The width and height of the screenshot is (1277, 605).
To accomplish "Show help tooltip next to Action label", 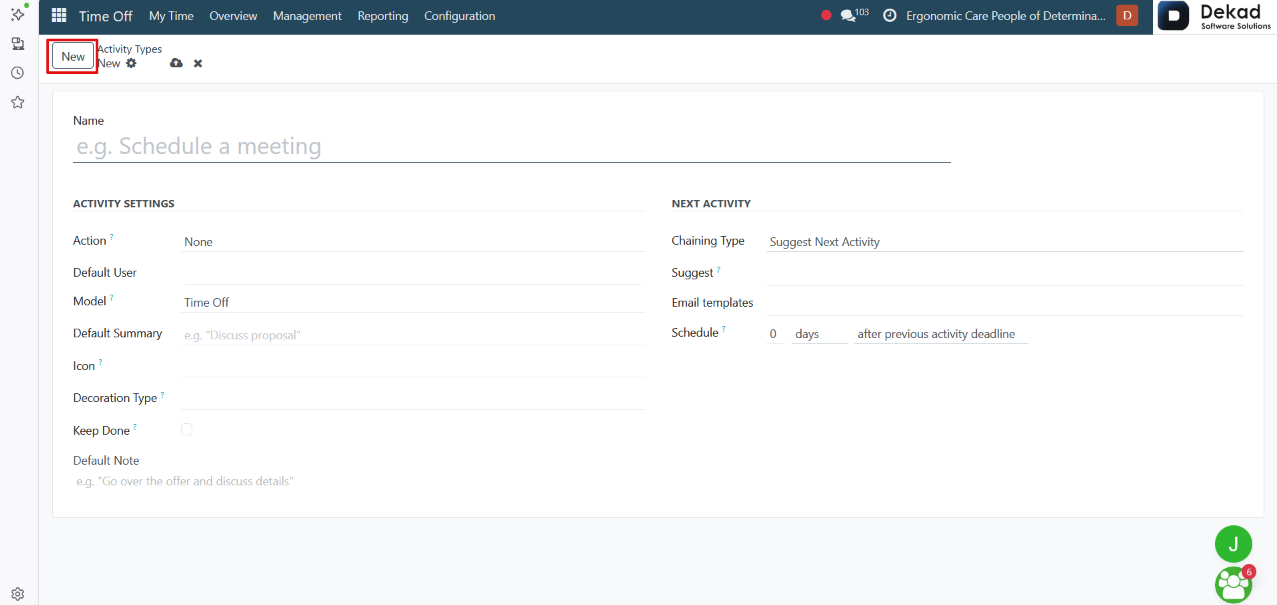I will 112,237.
